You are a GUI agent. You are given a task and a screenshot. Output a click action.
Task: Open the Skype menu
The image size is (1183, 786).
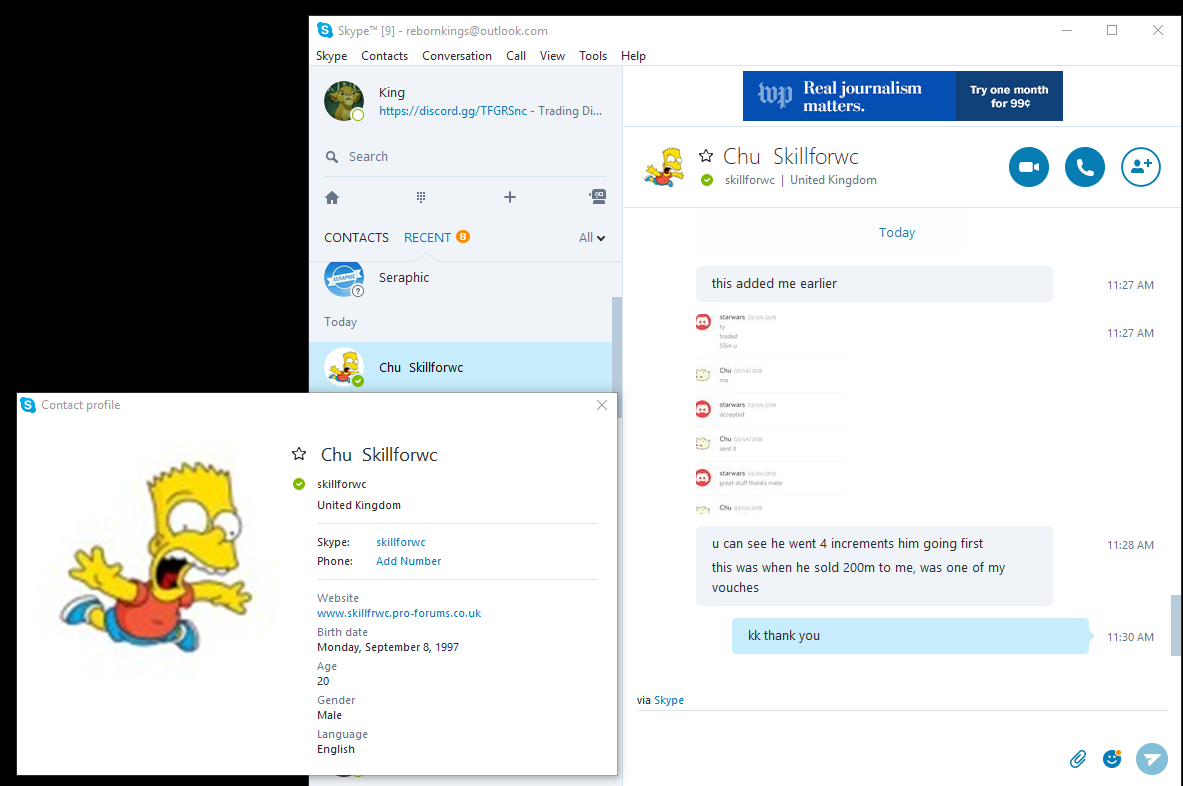point(331,56)
